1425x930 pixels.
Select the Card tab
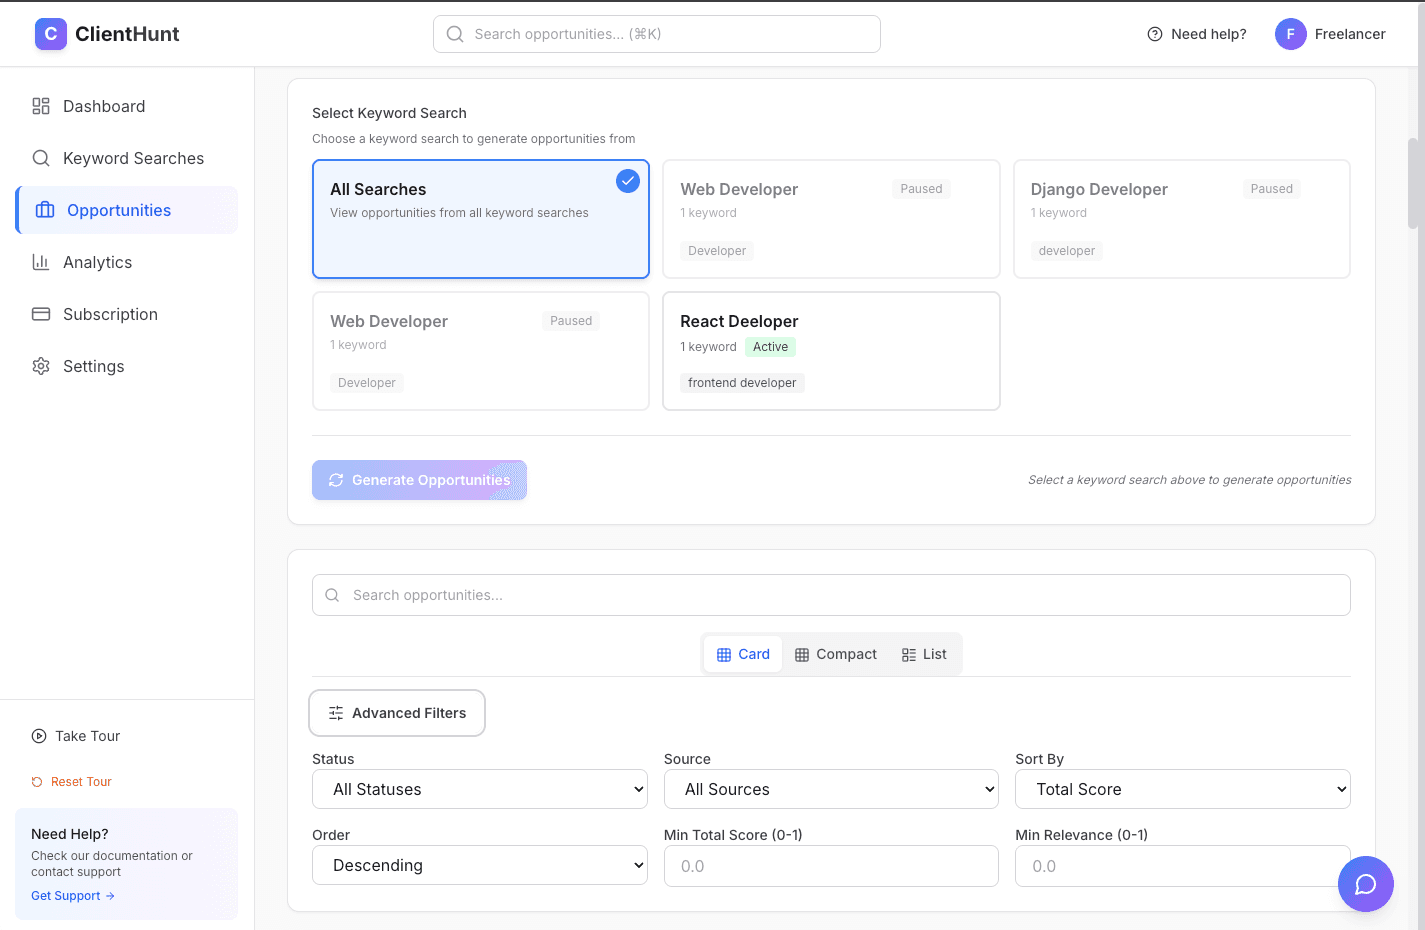(x=742, y=653)
